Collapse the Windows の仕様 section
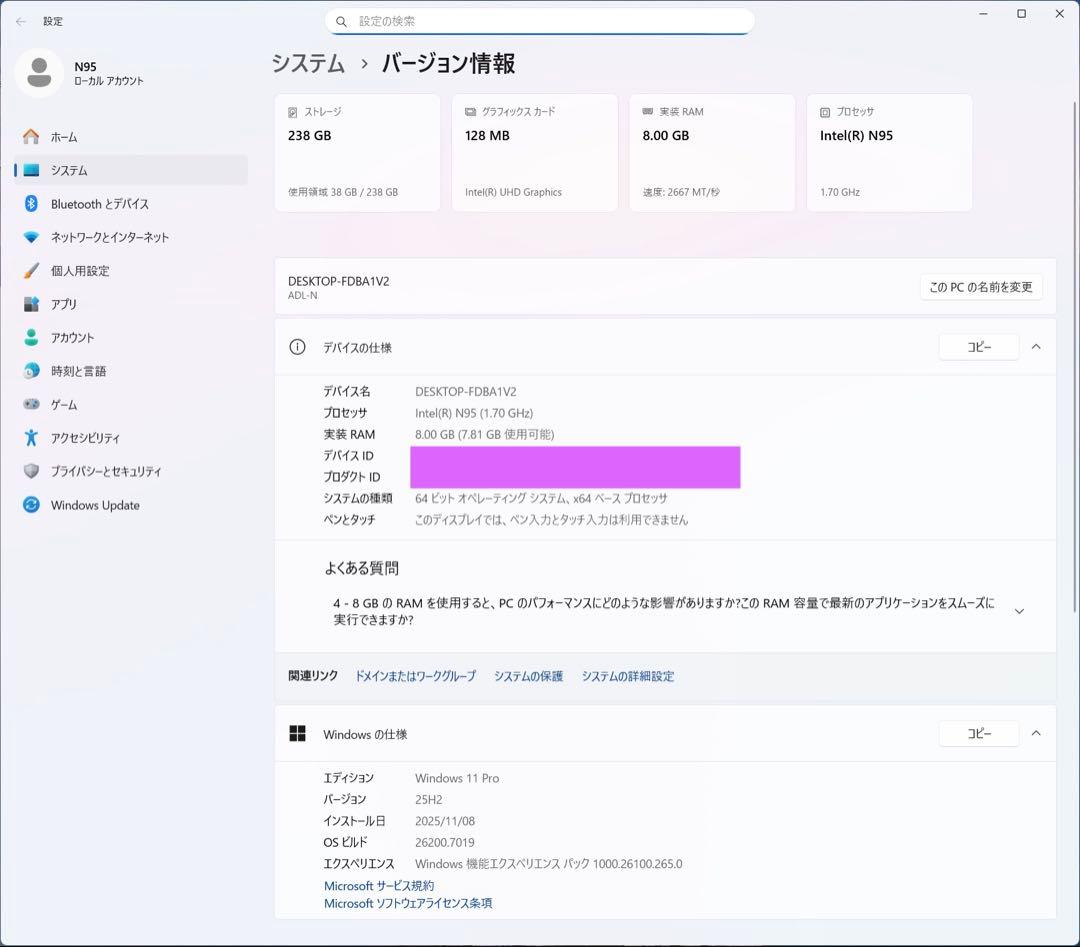Screen dimensions: 1080x947 [x=1036, y=733]
